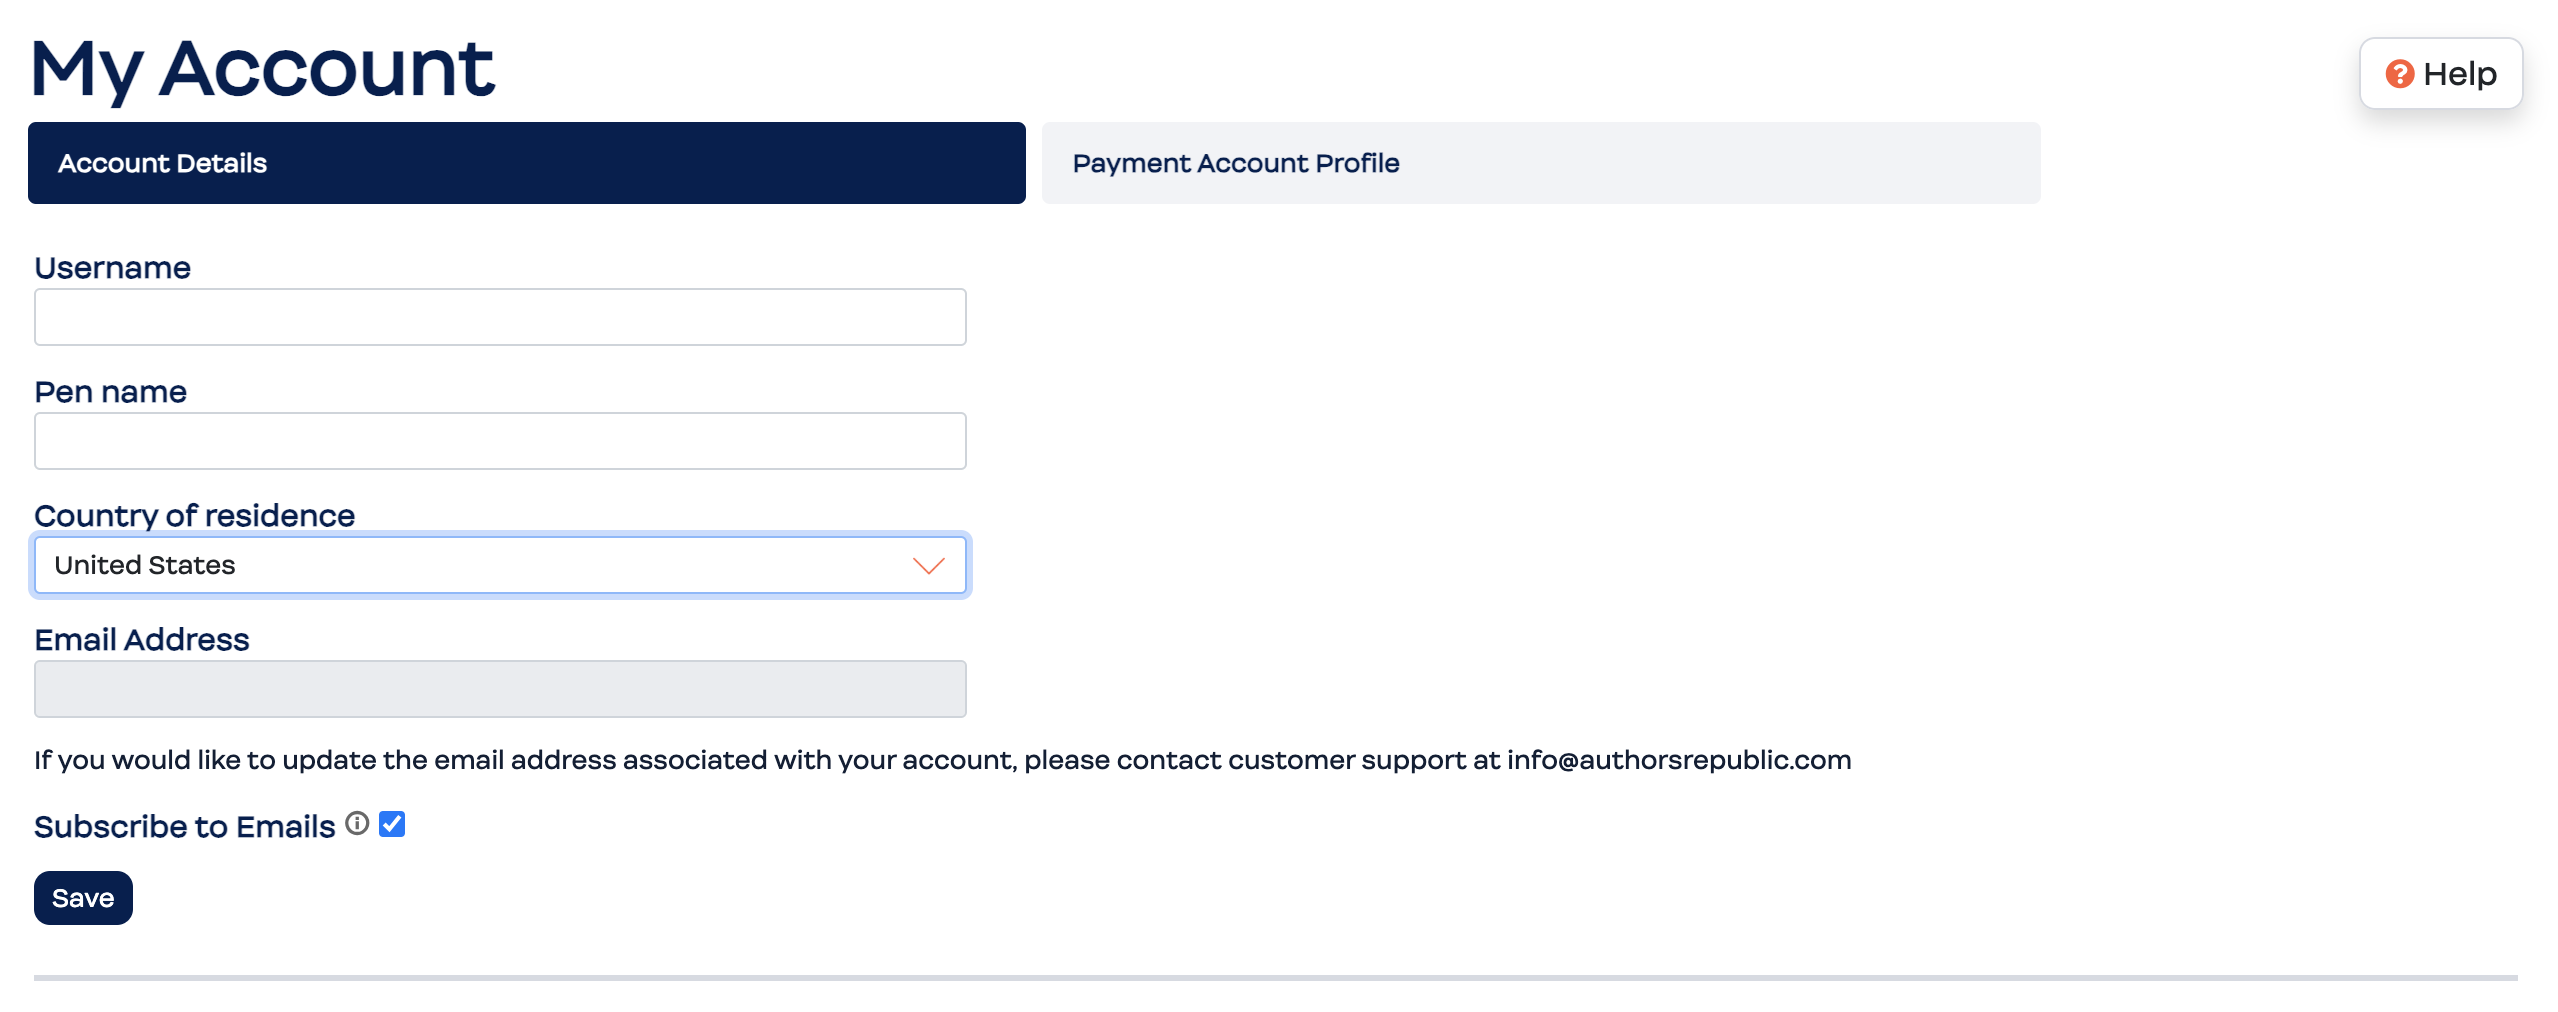Click the Pen name field label

(x=111, y=392)
